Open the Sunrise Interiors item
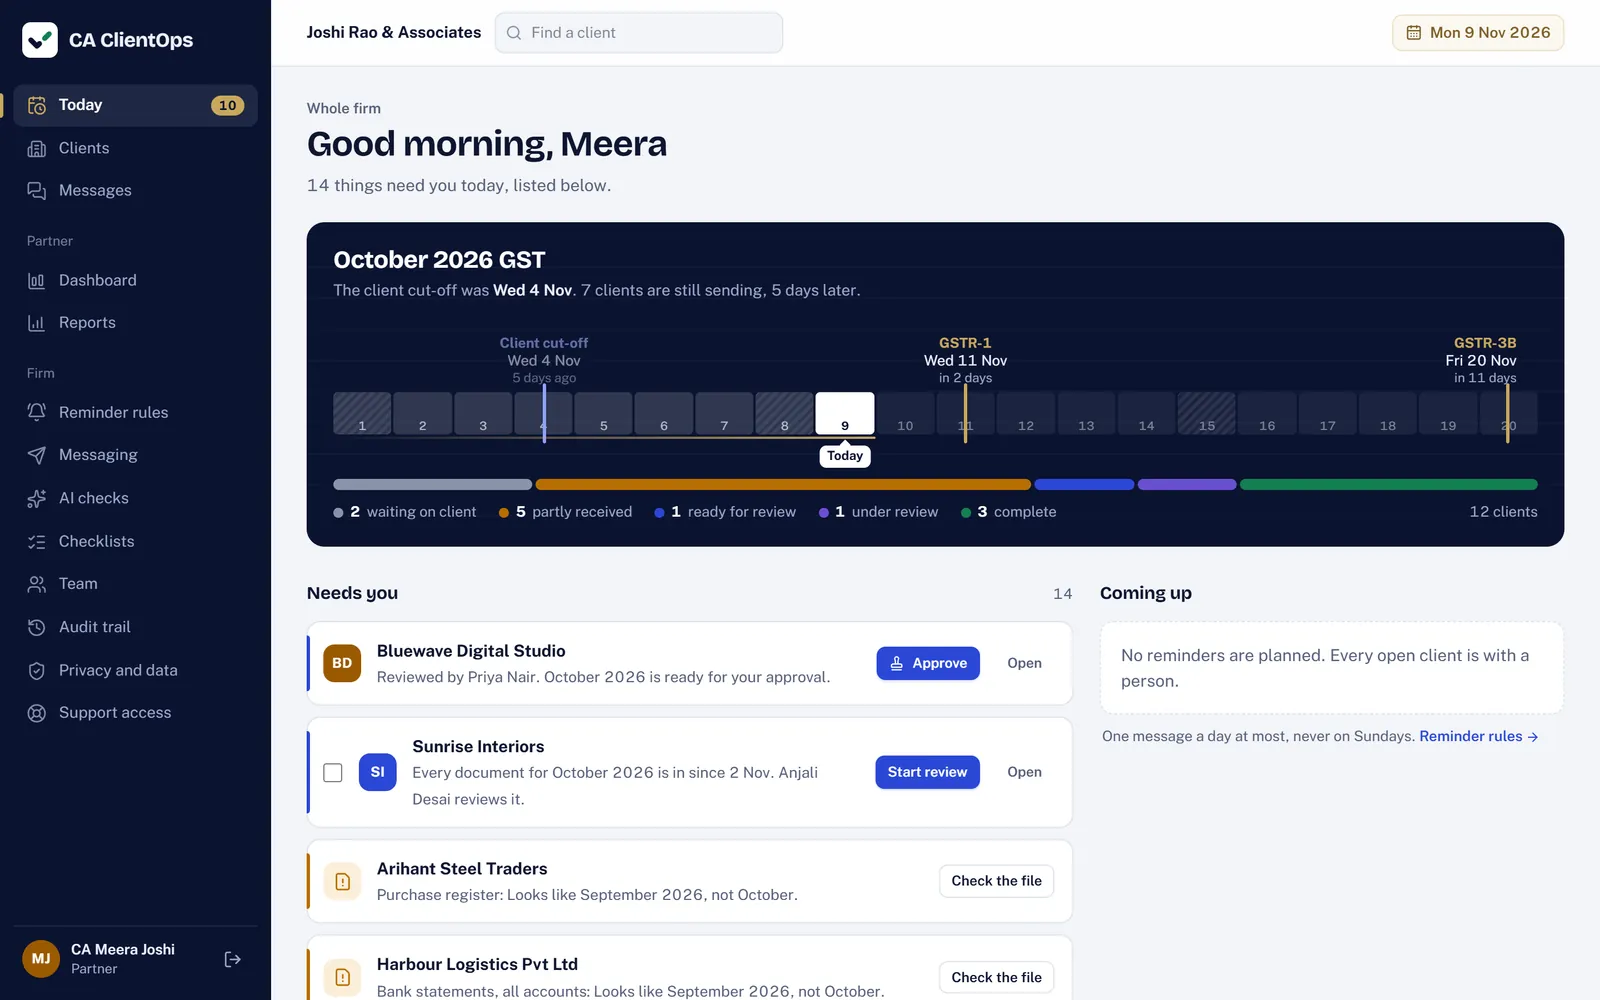 click(1024, 772)
